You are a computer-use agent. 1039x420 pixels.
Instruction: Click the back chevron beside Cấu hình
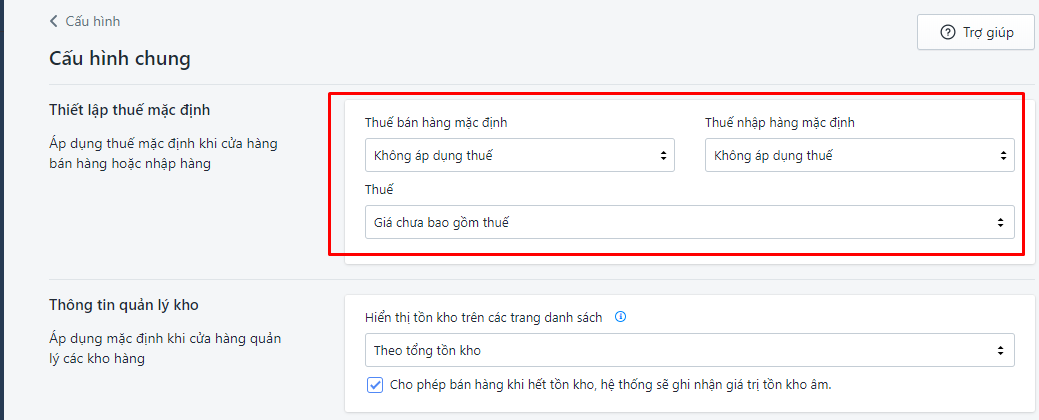[x=54, y=21]
